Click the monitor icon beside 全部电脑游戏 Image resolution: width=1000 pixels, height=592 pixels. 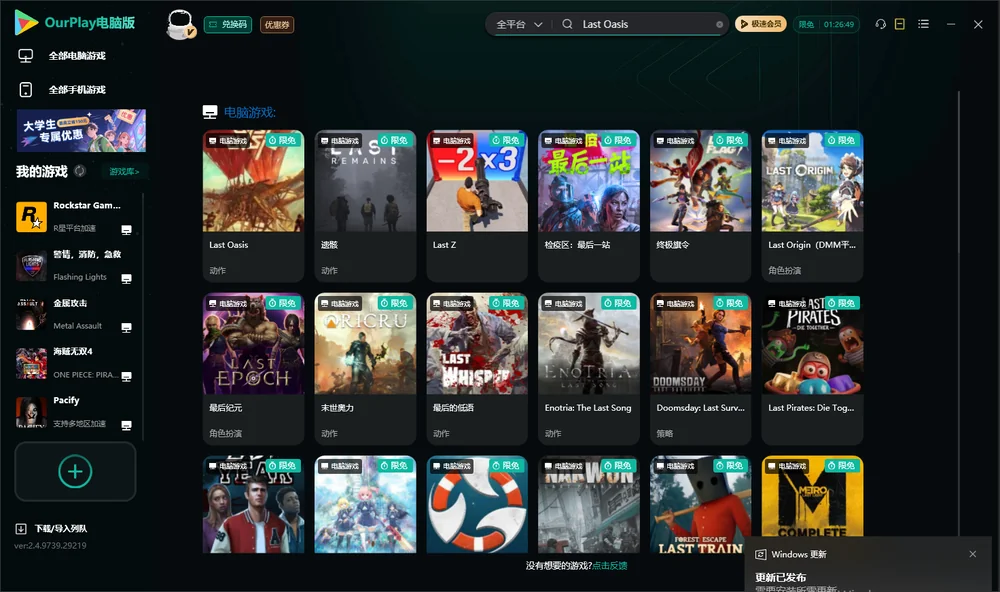coord(26,56)
